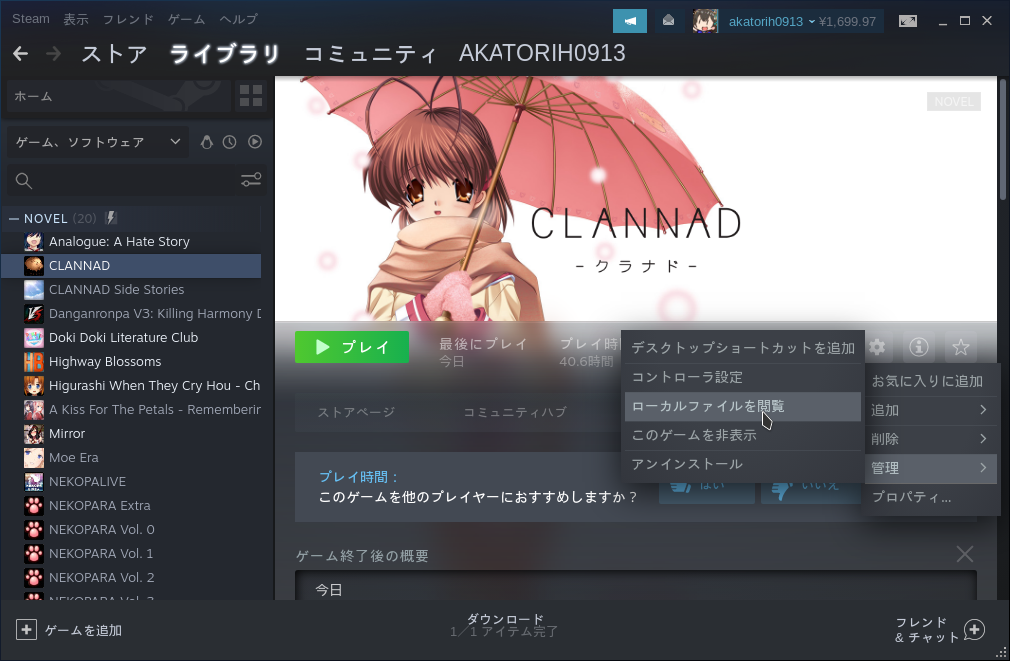Select Higurashi When They Cry Hou
The width and height of the screenshot is (1010, 661).
[x=131, y=386]
